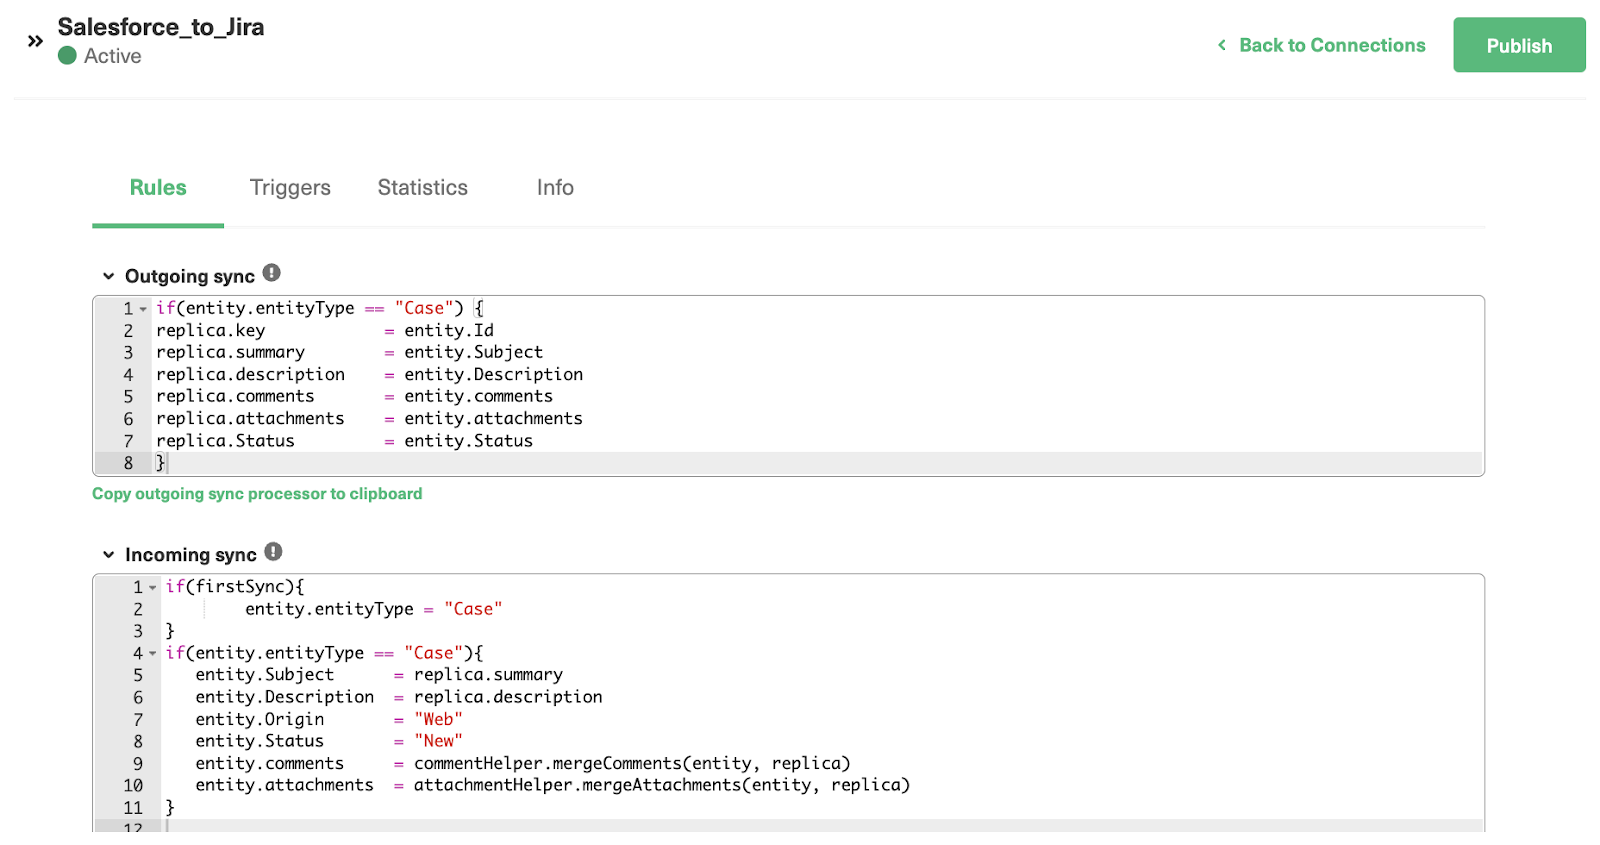
Task: Click the Salesforce_to_Jira connection title
Action: tap(160, 27)
